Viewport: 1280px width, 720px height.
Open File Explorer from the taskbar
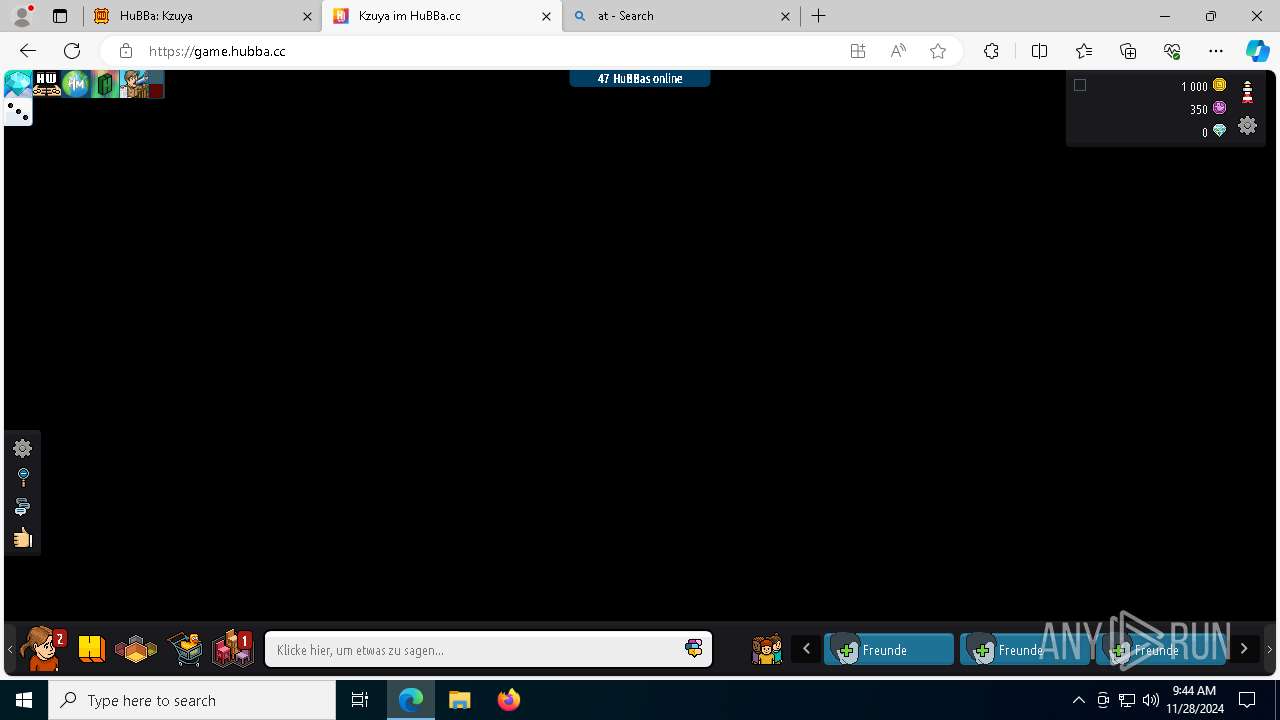point(460,700)
